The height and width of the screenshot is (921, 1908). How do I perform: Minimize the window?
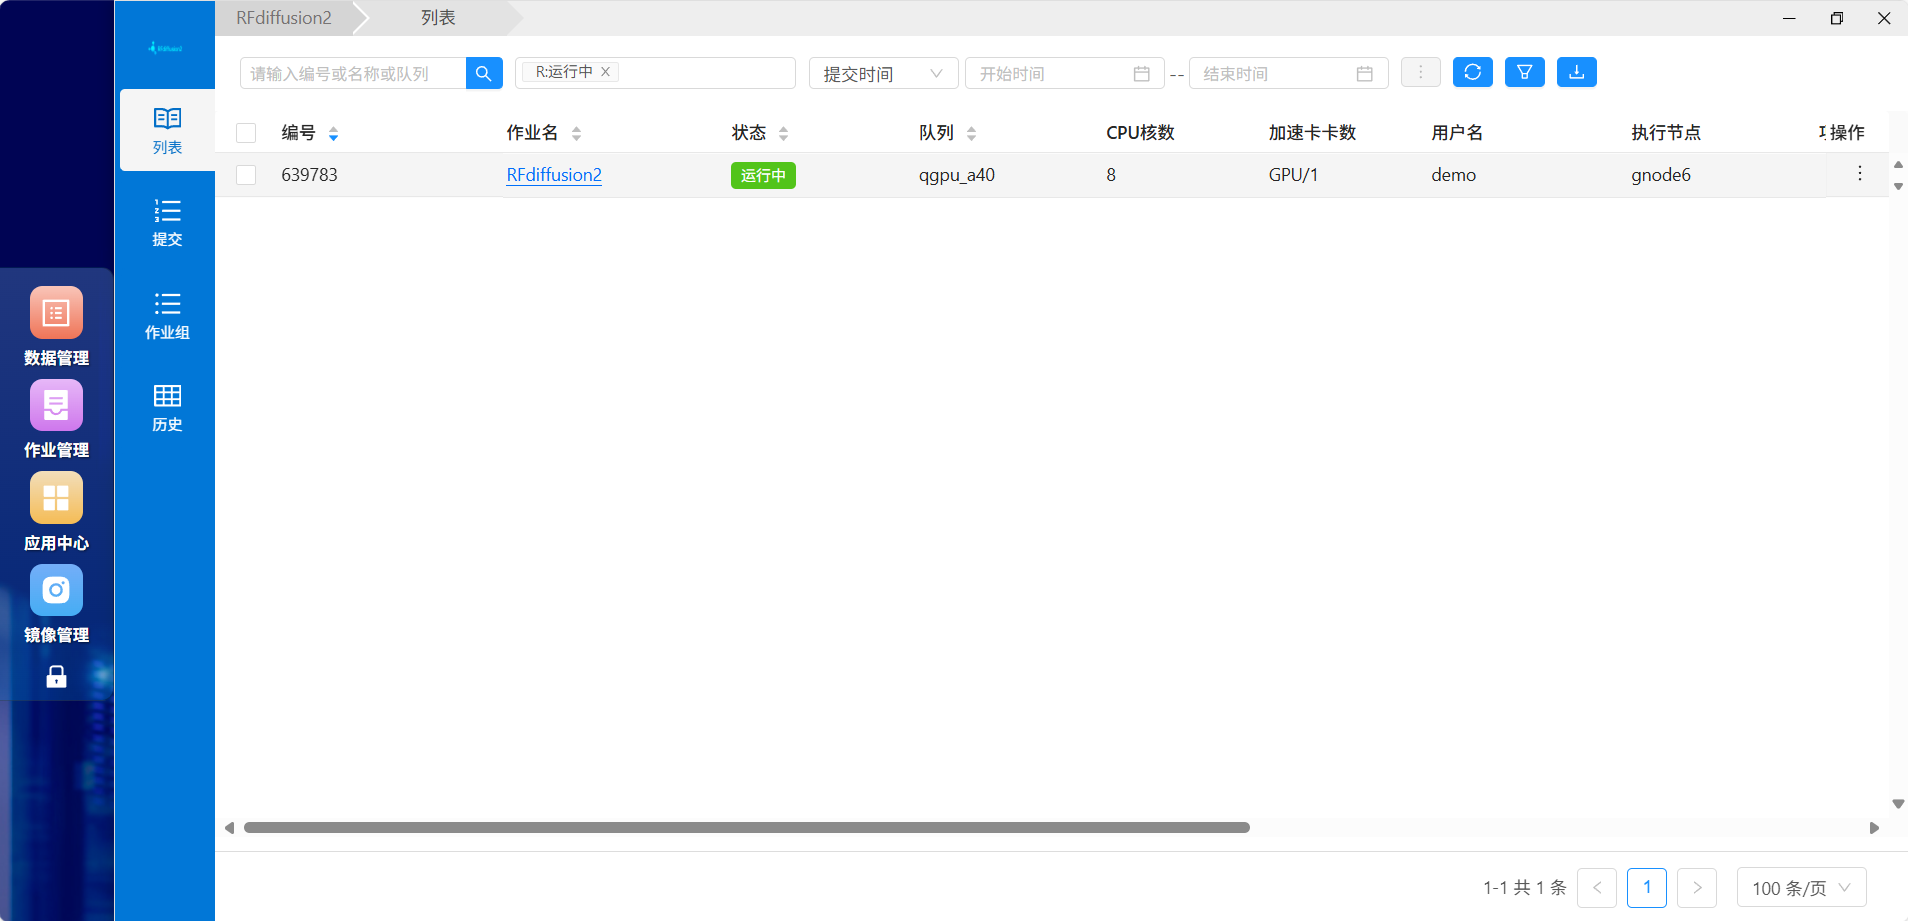[1789, 18]
